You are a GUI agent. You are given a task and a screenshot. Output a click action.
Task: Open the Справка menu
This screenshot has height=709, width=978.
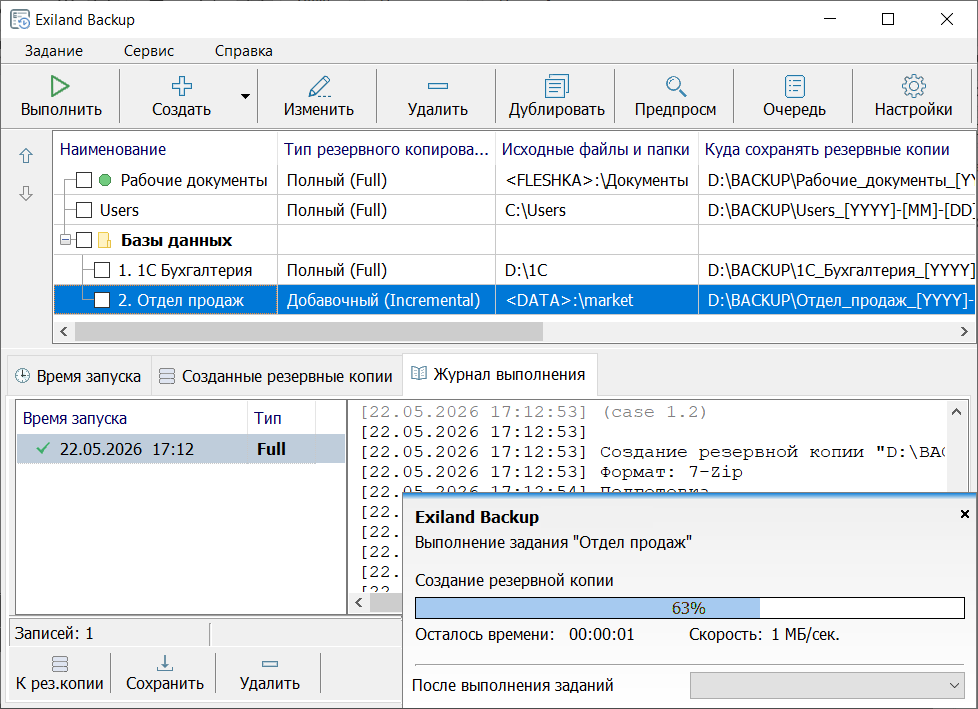(243, 51)
